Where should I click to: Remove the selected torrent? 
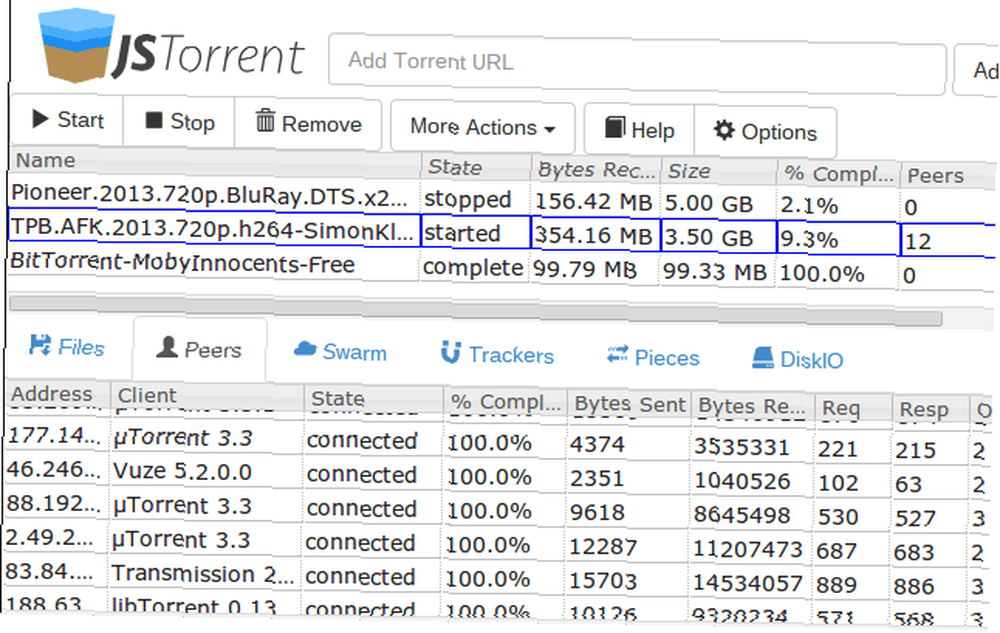pyautogui.click(x=309, y=124)
